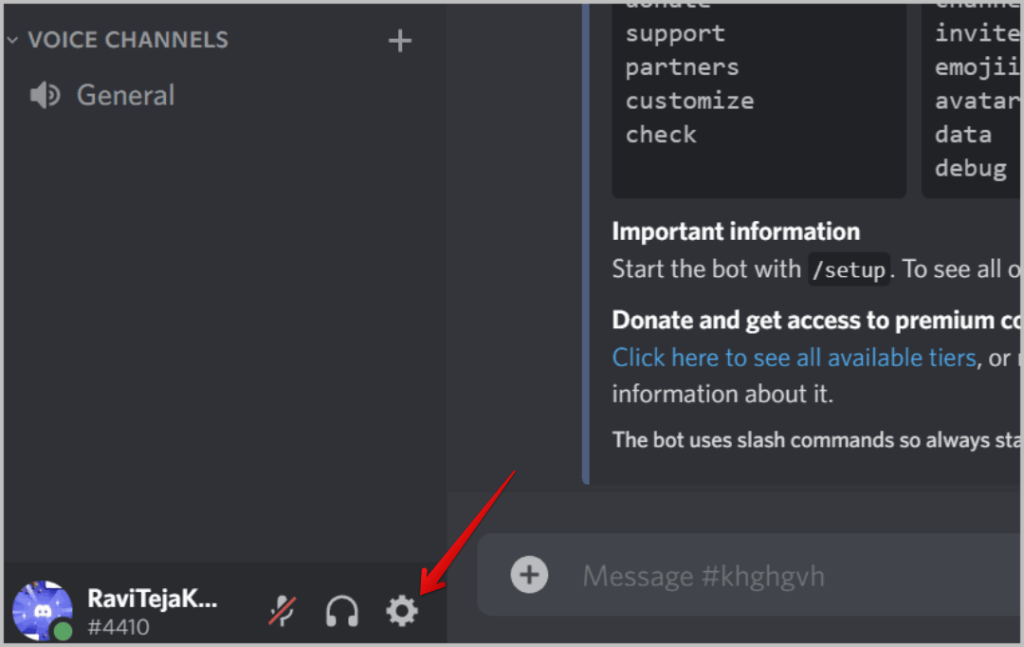This screenshot has height=647, width=1024.
Task: Toggle deafen with the headphones icon
Action: point(342,612)
